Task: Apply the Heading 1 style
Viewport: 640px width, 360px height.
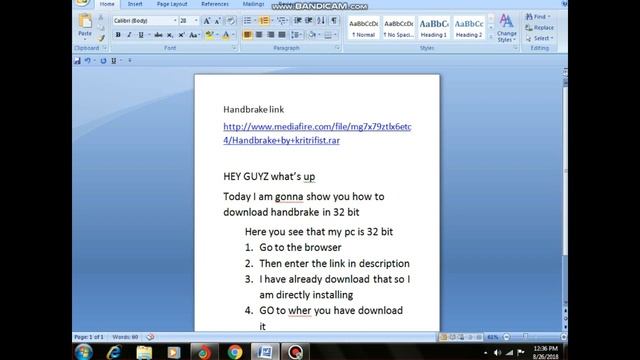Action: point(433,28)
